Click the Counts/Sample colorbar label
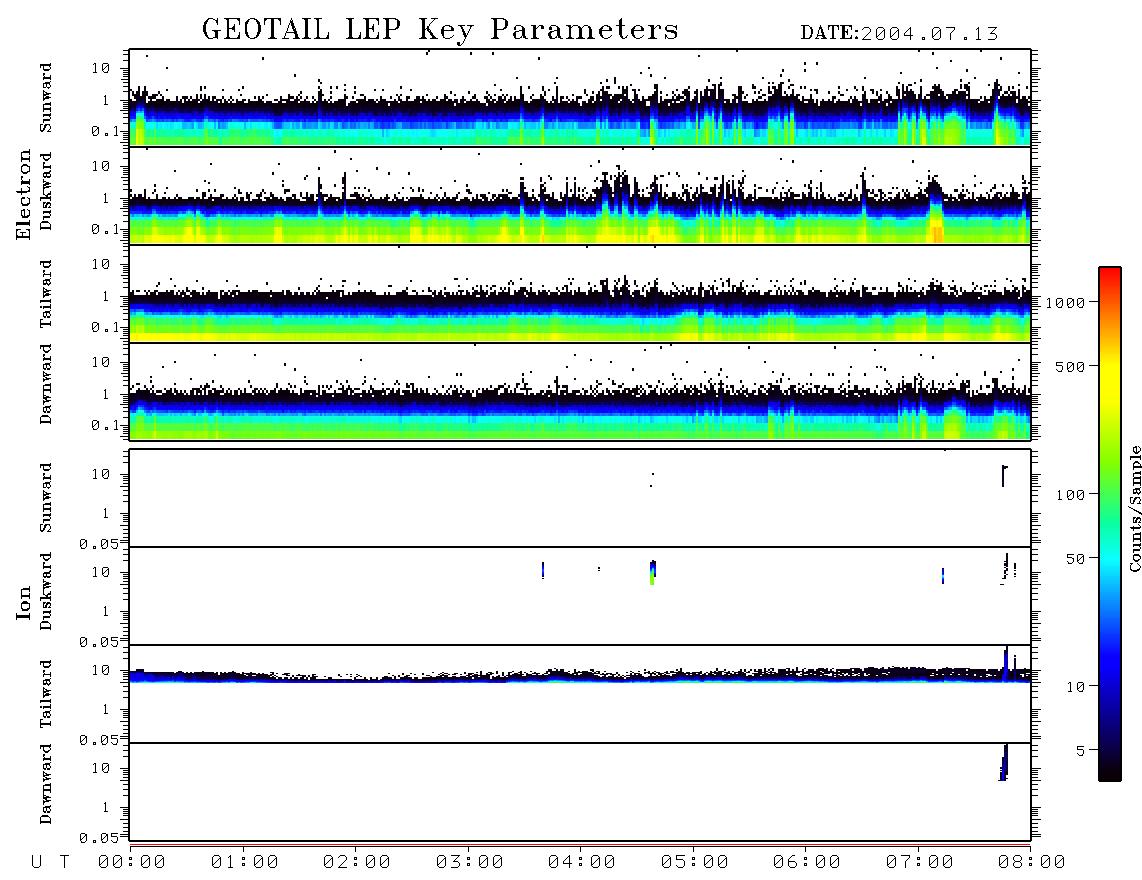Screen dimensions: 1142x880 (x=1135, y=509)
